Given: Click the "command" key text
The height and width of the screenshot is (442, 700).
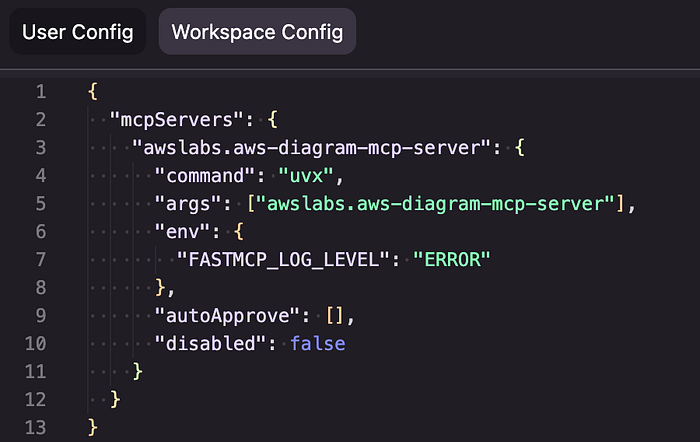Looking at the screenshot, I should click(x=205, y=175).
